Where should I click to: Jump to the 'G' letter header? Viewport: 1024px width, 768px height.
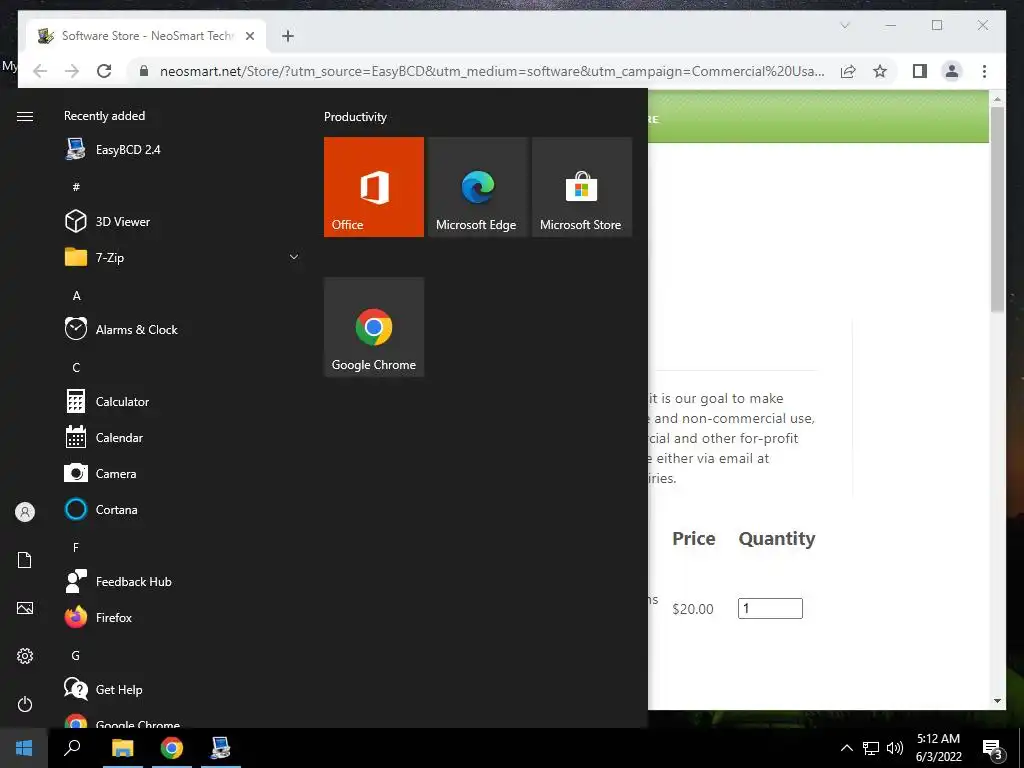coord(76,655)
